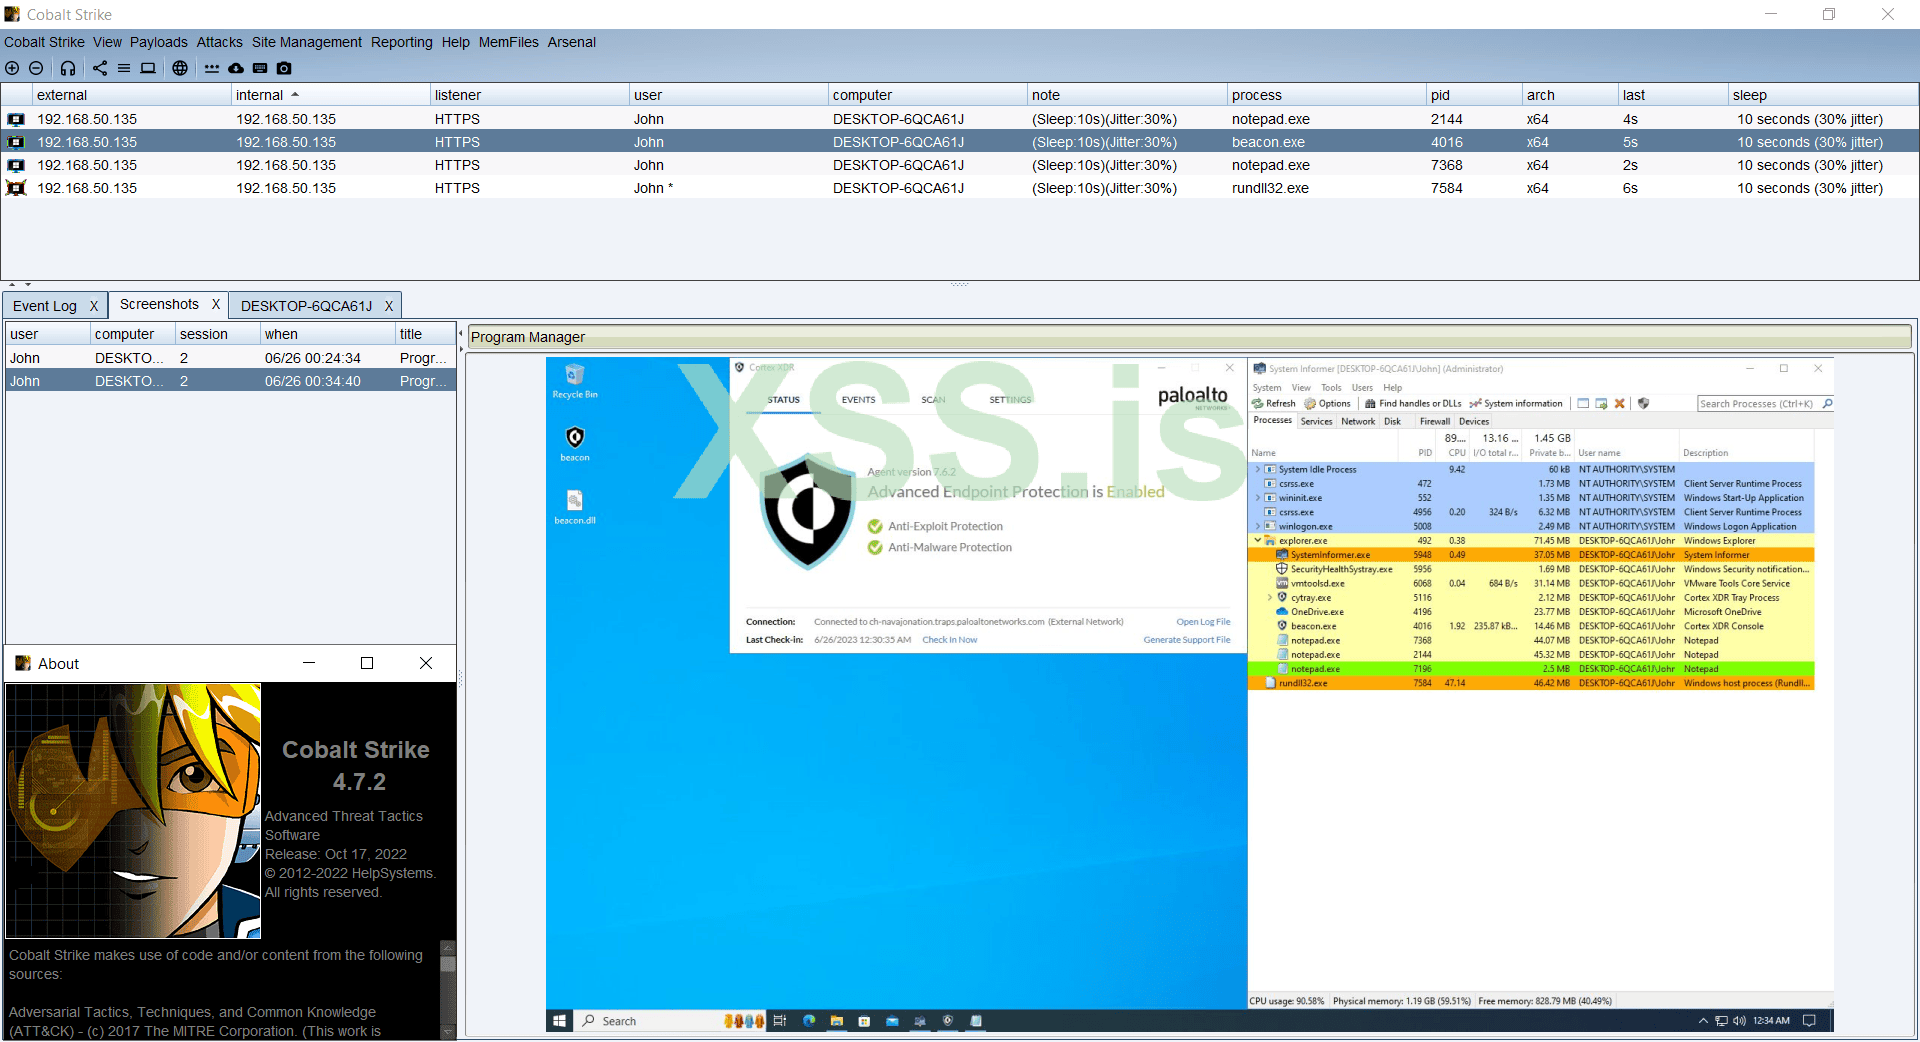
Task: Switch to pivot graph view icon
Action: point(100,68)
